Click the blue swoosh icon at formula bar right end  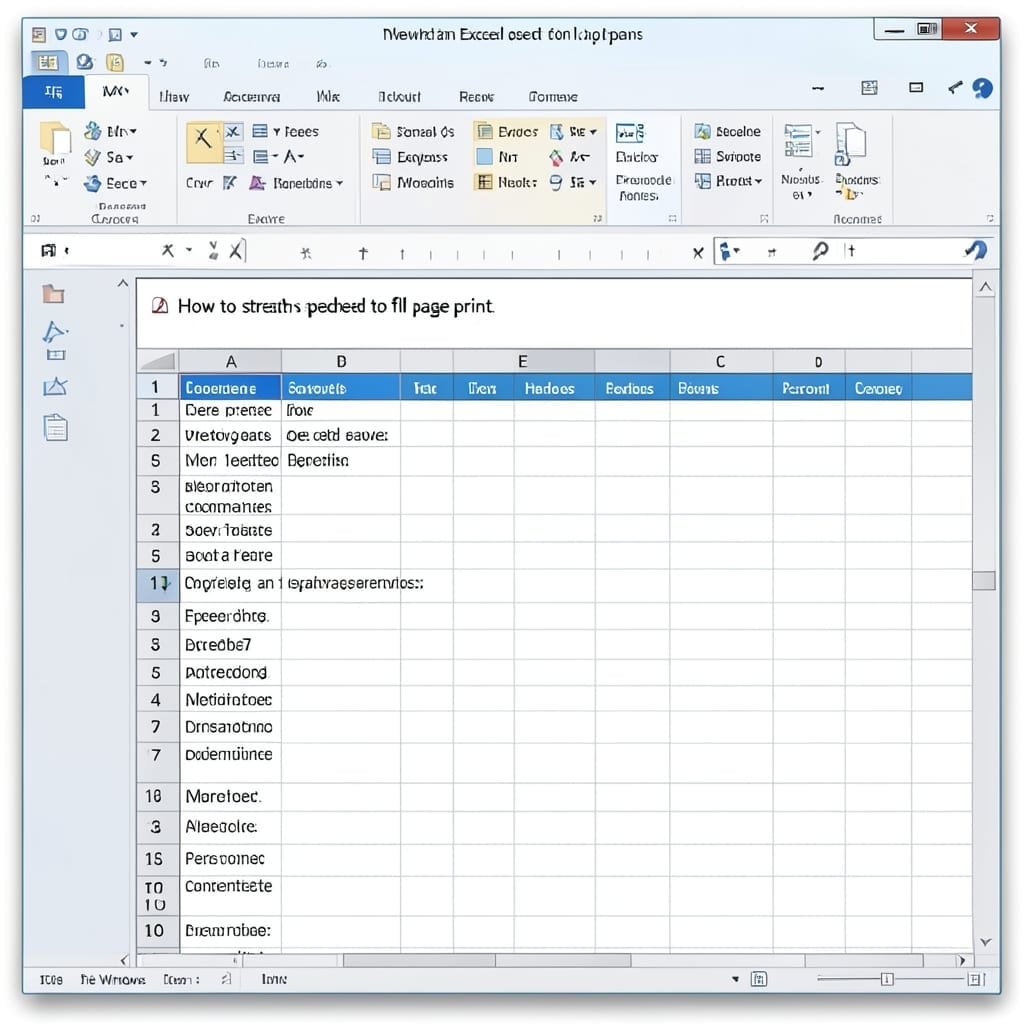point(976,250)
